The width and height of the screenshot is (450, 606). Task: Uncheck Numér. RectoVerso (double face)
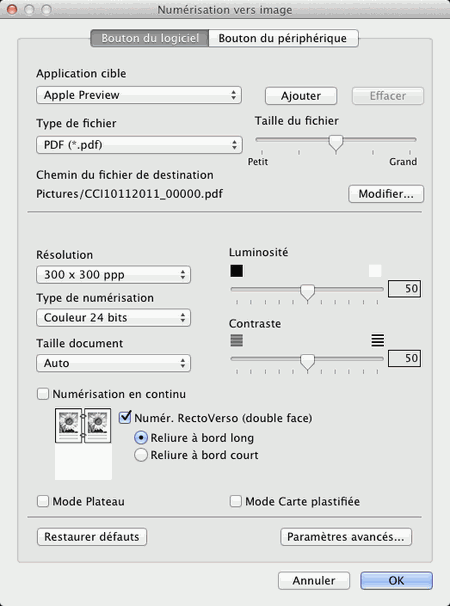[x=125, y=417]
